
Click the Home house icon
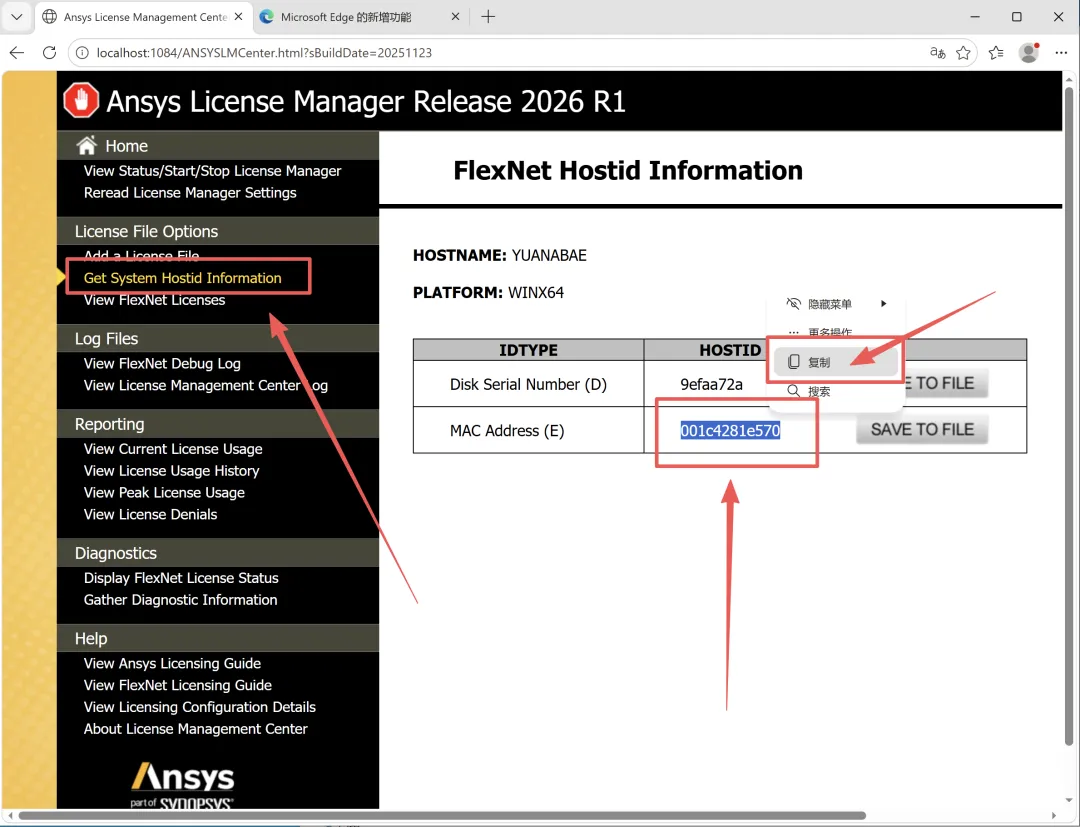pos(87,145)
